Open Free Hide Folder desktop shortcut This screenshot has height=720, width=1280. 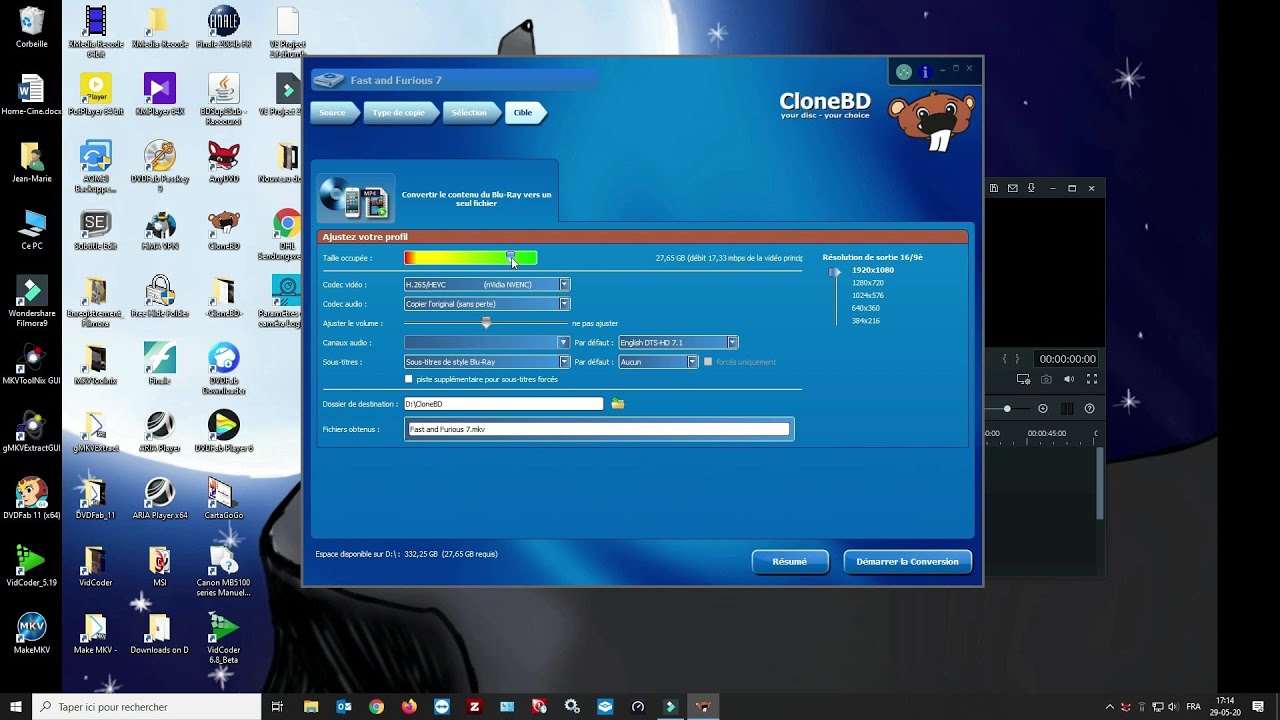click(159, 297)
